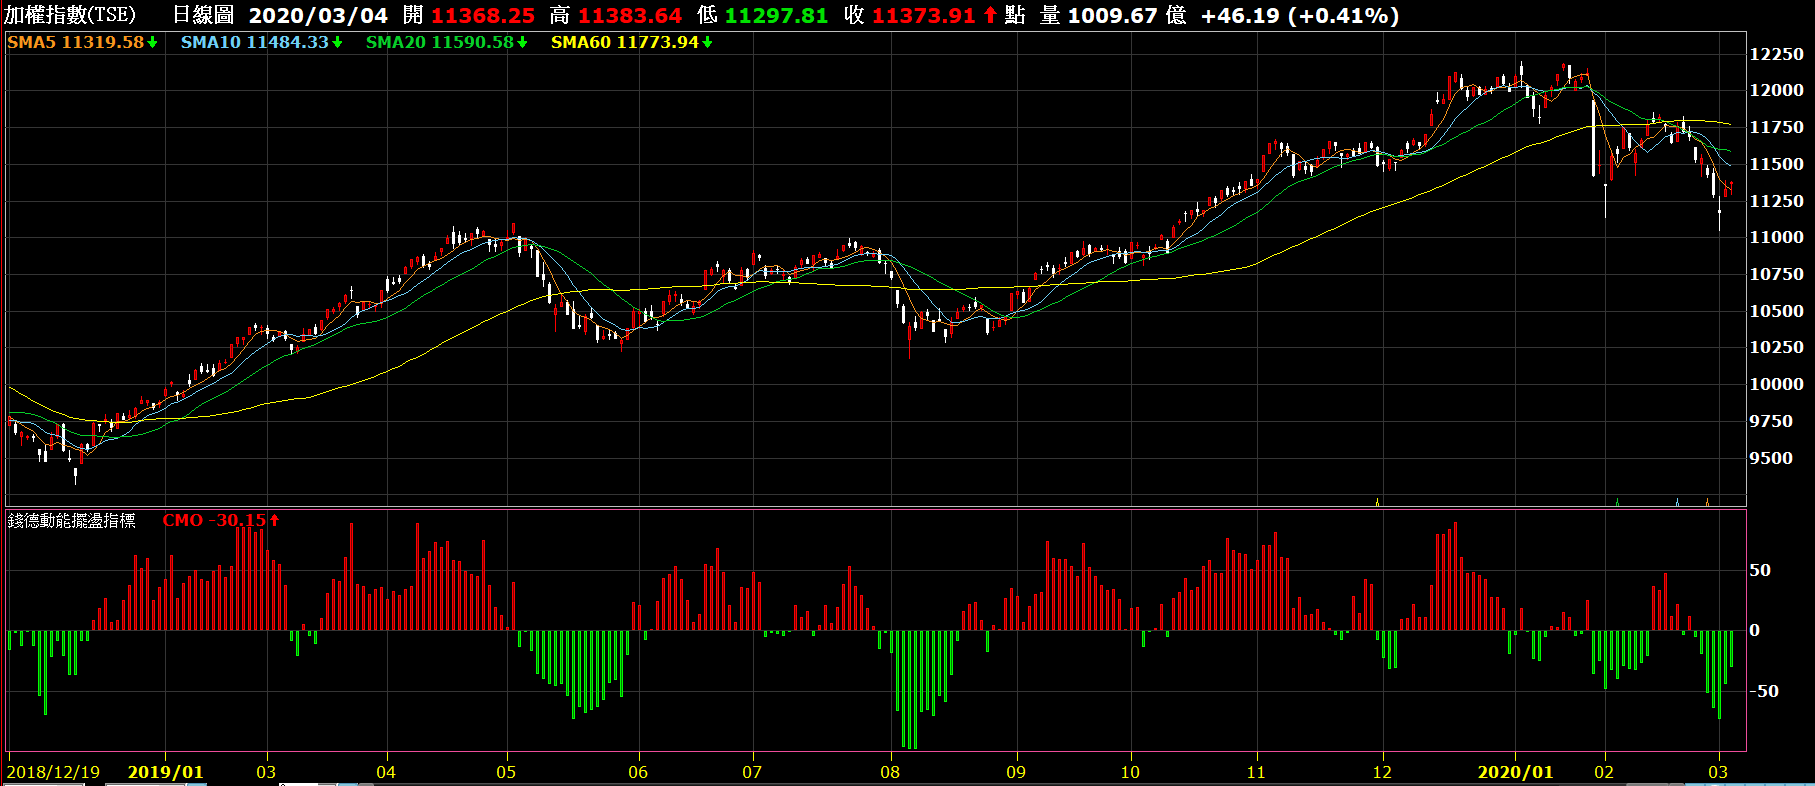The image size is (1815, 786).
Task: Click the yellow SMA60 marker below the price chart
Action: click(x=1378, y=502)
